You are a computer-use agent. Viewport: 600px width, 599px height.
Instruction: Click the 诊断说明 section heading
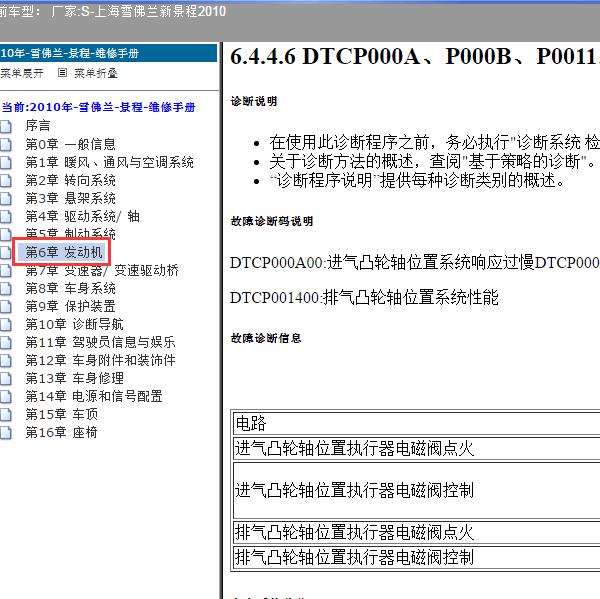tap(254, 101)
